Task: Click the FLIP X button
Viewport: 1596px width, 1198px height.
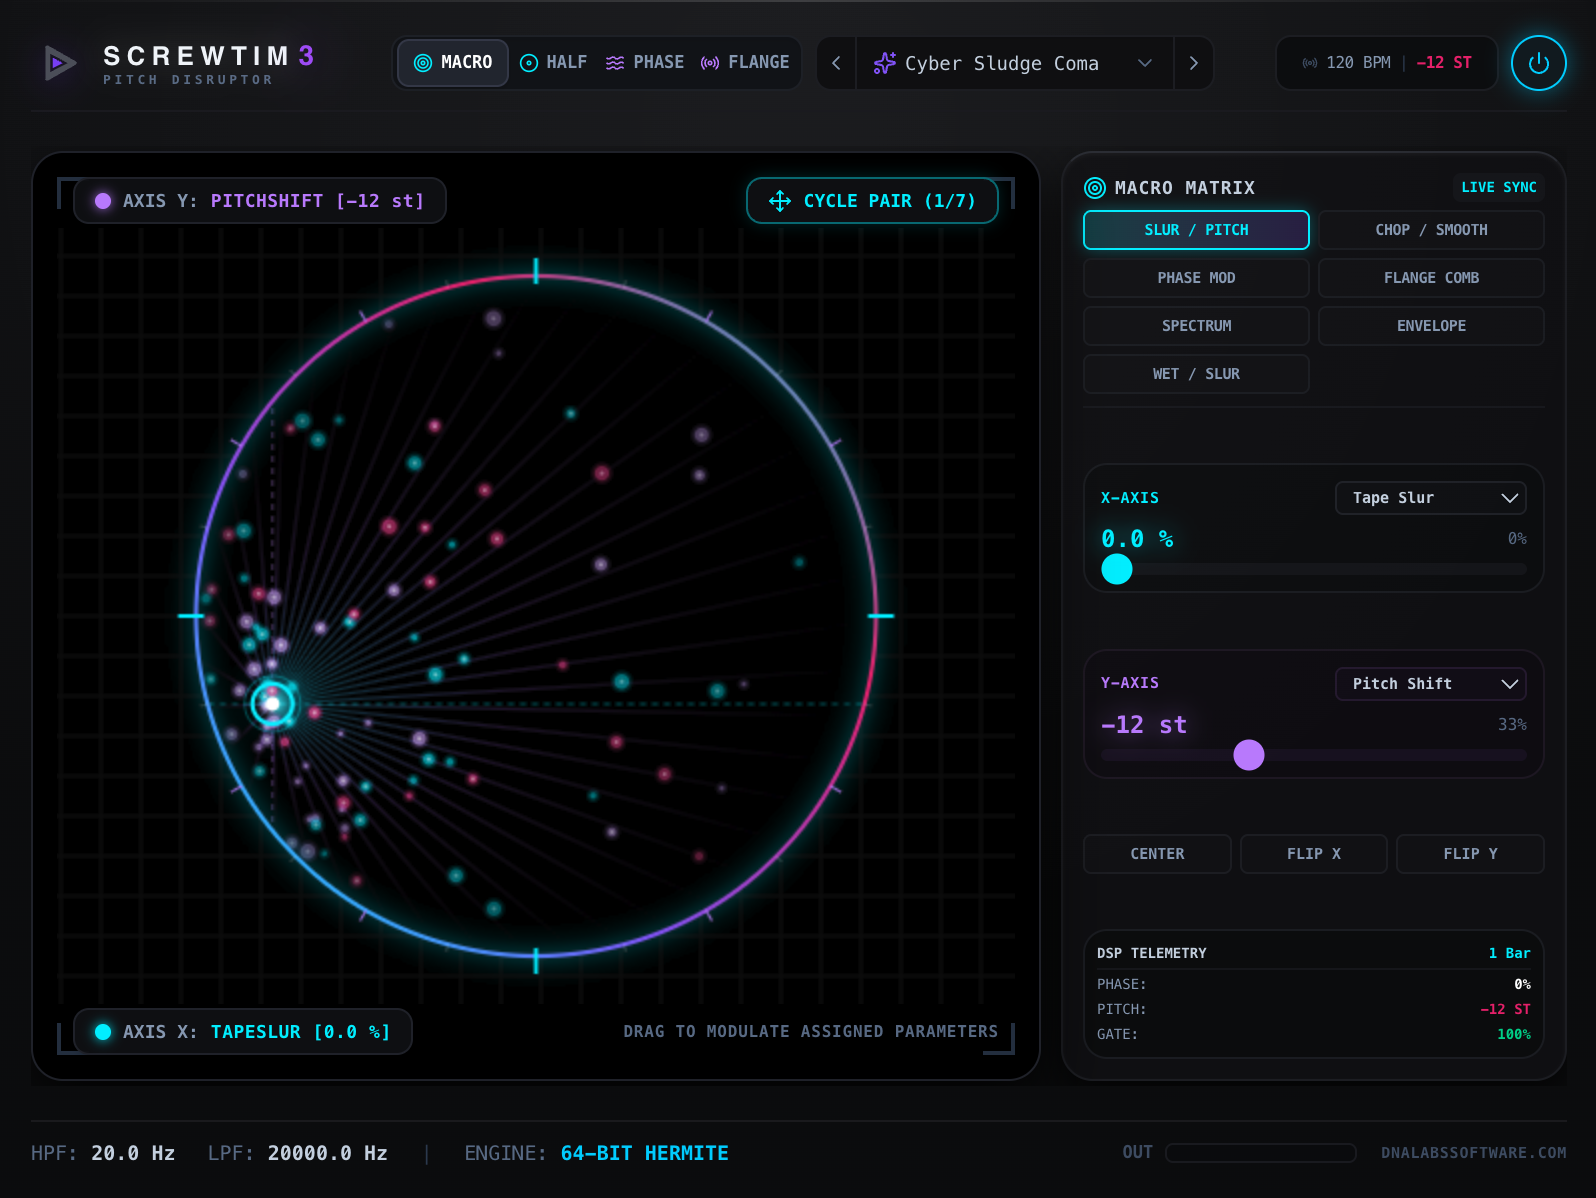Action: point(1314,854)
